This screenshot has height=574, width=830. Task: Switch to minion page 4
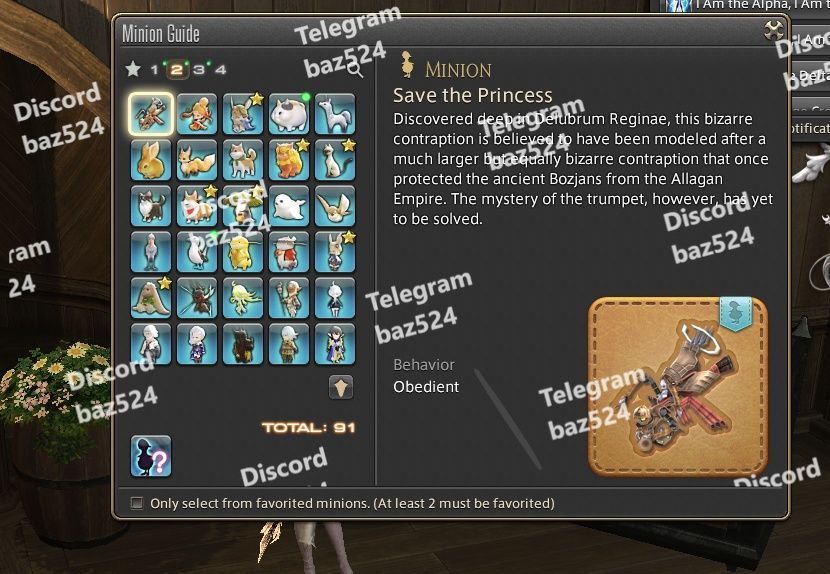click(221, 69)
